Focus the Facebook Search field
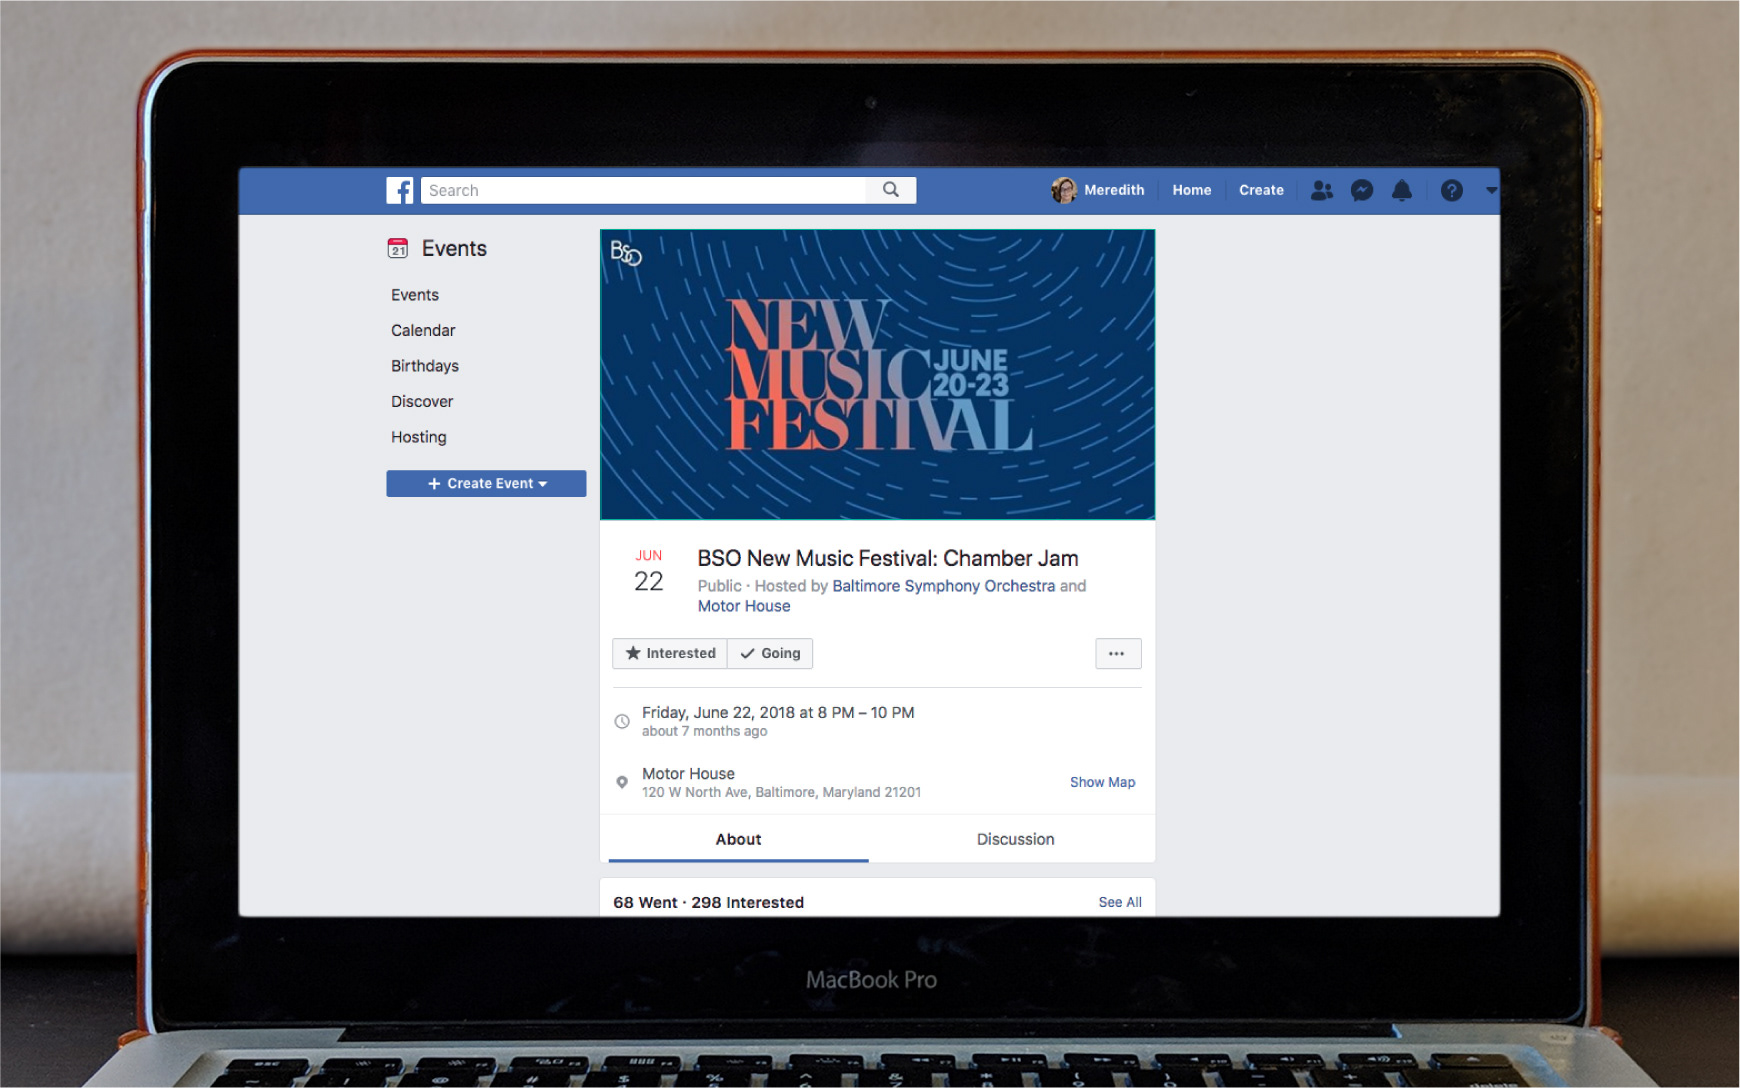Image resolution: width=1740 pixels, height=1088 pixels. pyautogui.click(x=644, y=190)
